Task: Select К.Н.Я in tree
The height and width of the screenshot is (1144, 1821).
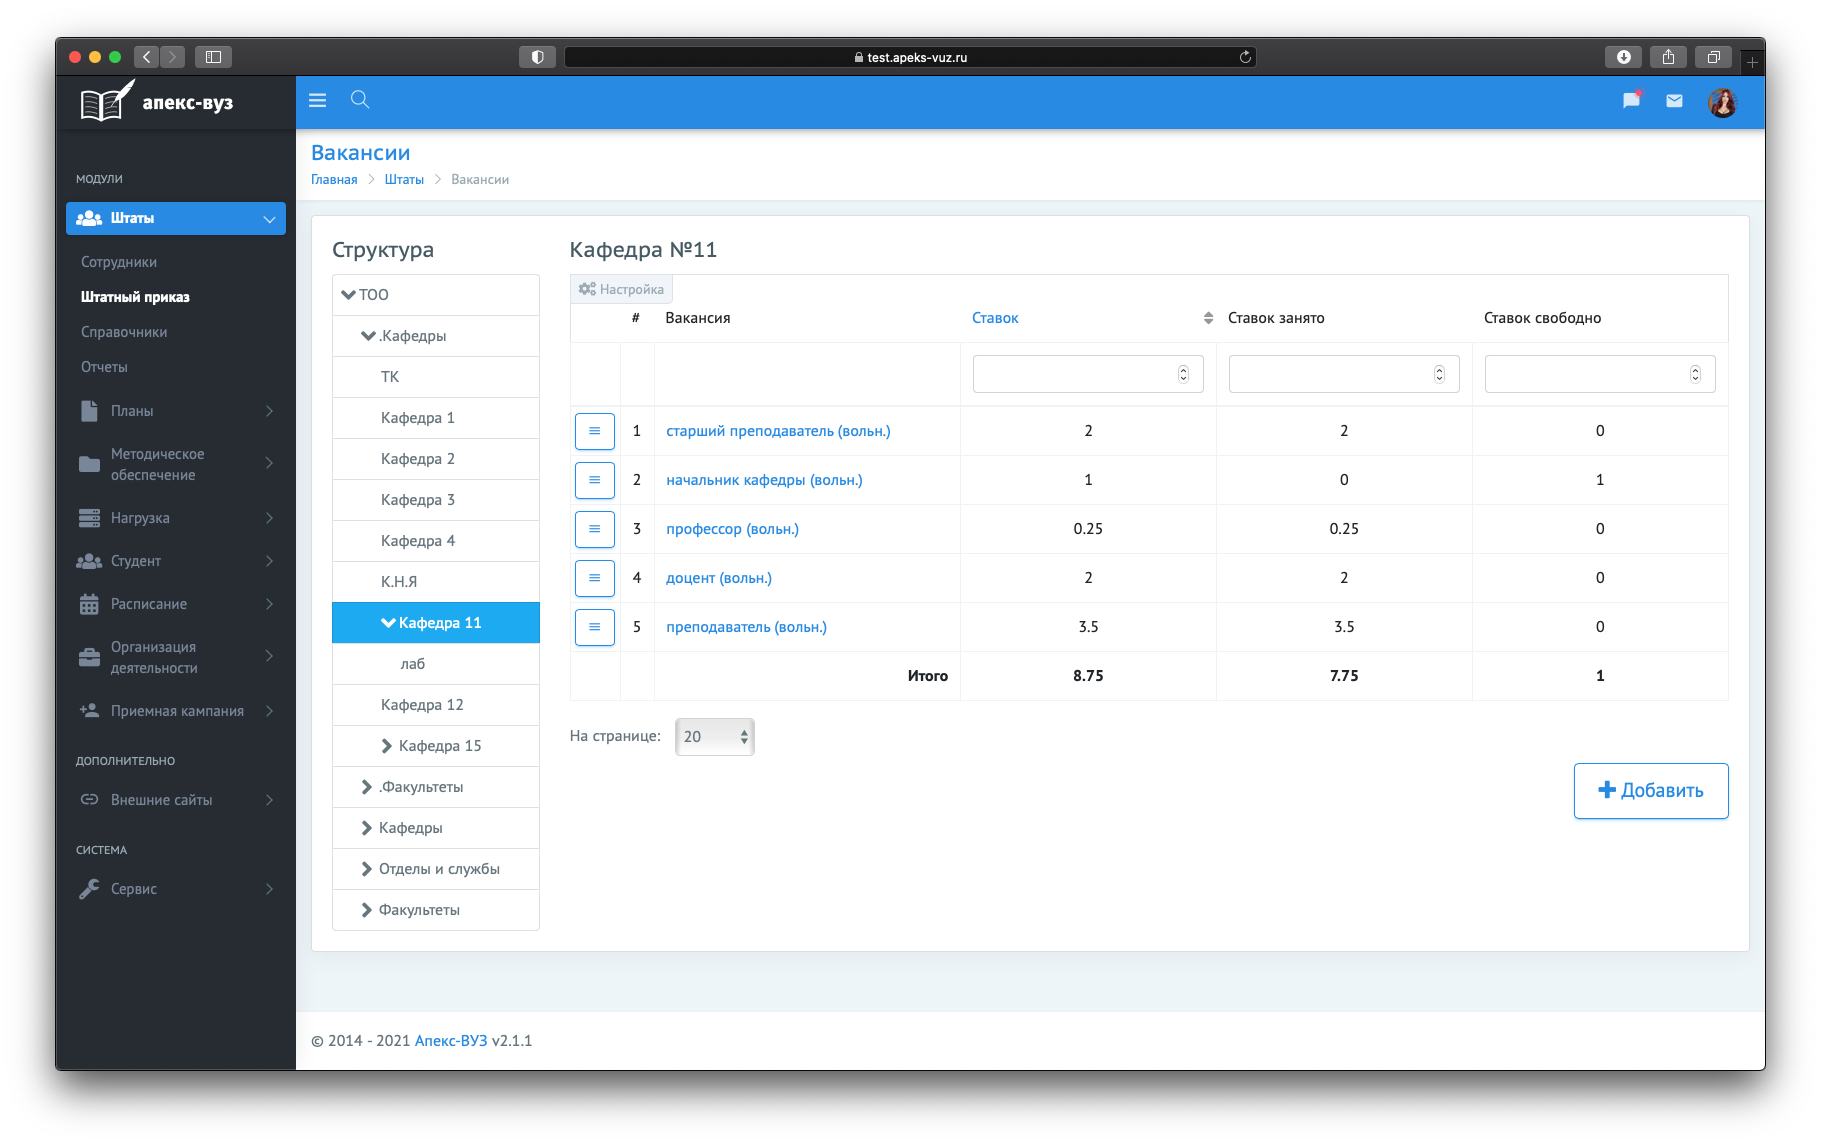Action: point(436,582)
